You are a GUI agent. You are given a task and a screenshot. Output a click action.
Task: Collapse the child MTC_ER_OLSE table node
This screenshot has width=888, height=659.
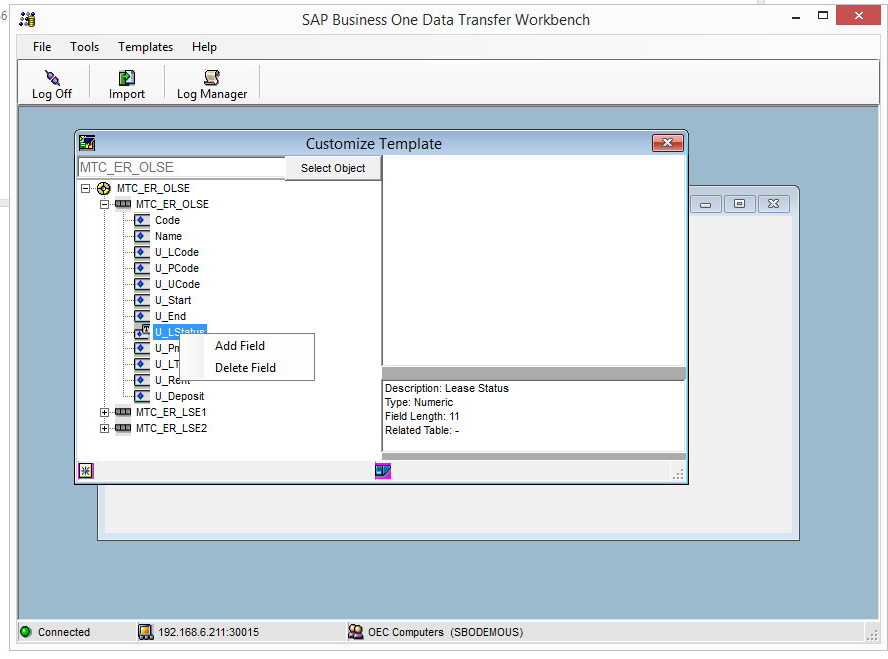click(104, 204)
